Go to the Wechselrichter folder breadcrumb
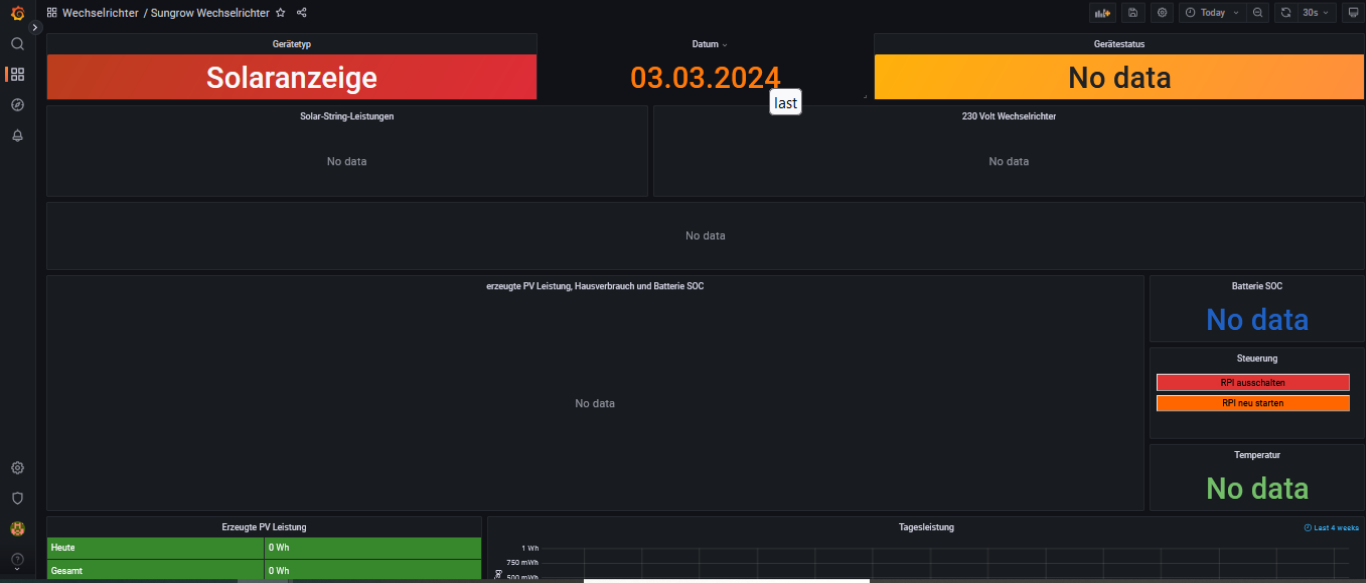The image size is (1366, 583). point(99,13)
